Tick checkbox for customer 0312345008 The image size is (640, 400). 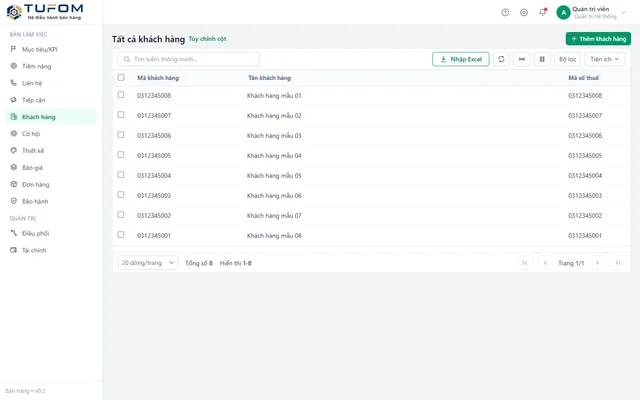(121, 95)
